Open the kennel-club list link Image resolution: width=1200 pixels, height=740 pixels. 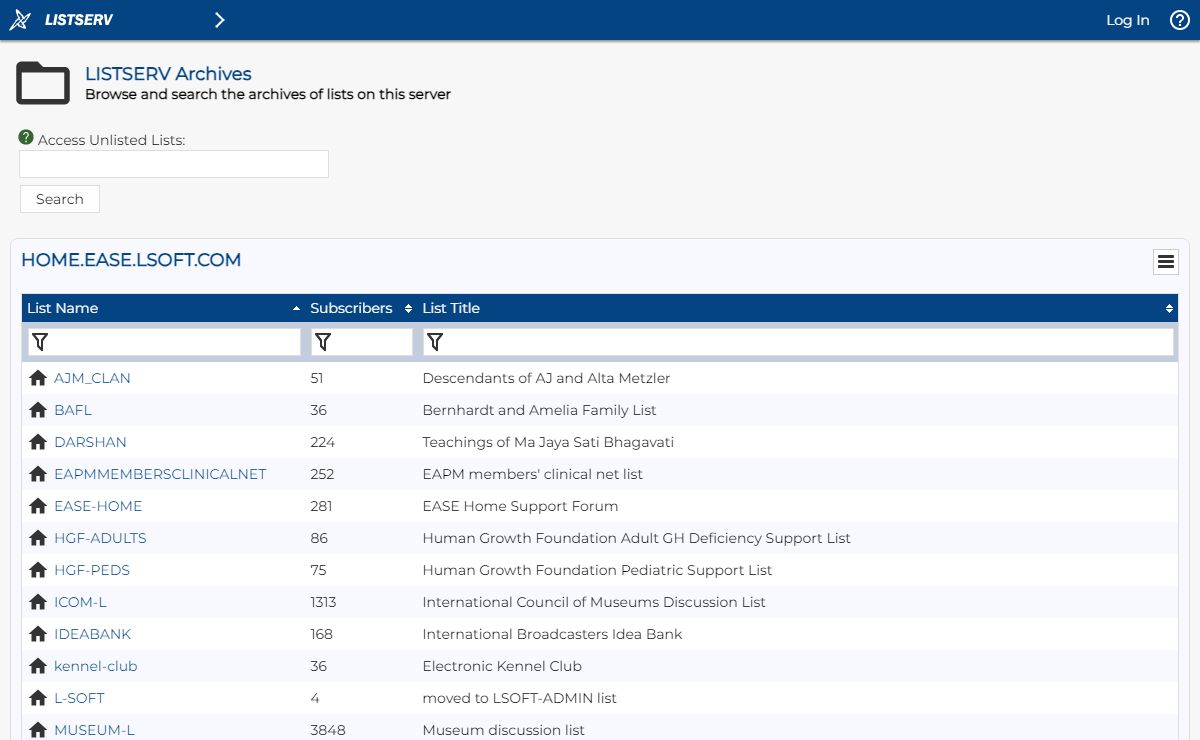(x=96, y=666)
